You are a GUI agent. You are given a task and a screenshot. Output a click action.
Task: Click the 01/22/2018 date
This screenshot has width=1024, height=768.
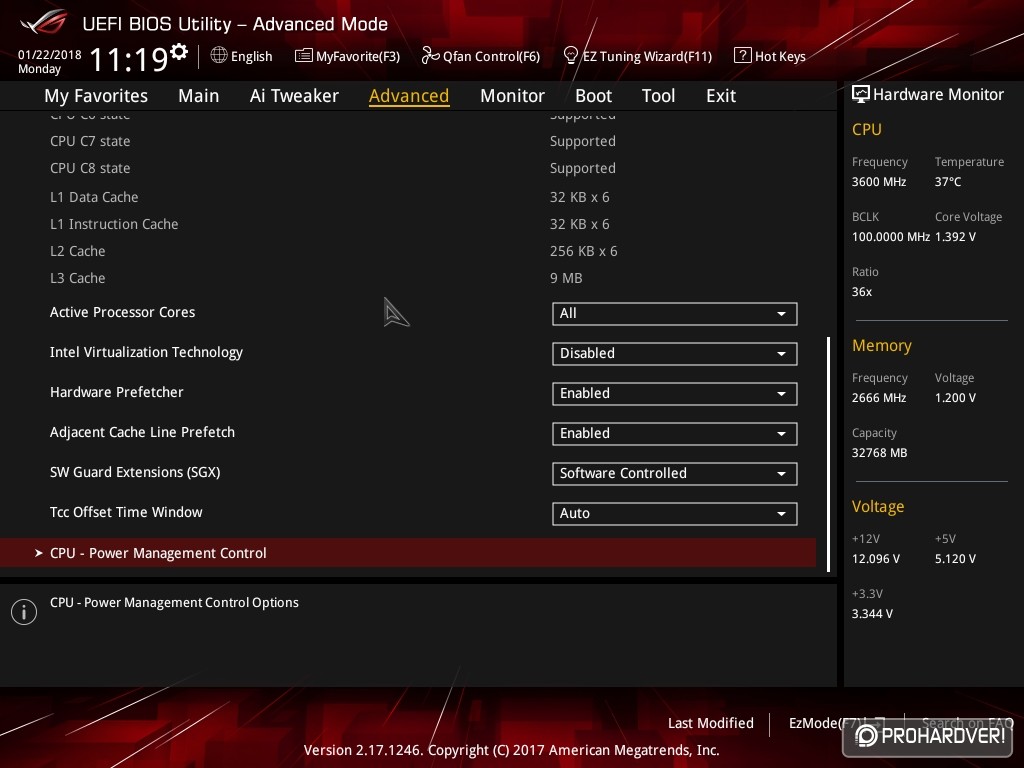[50, 55]
